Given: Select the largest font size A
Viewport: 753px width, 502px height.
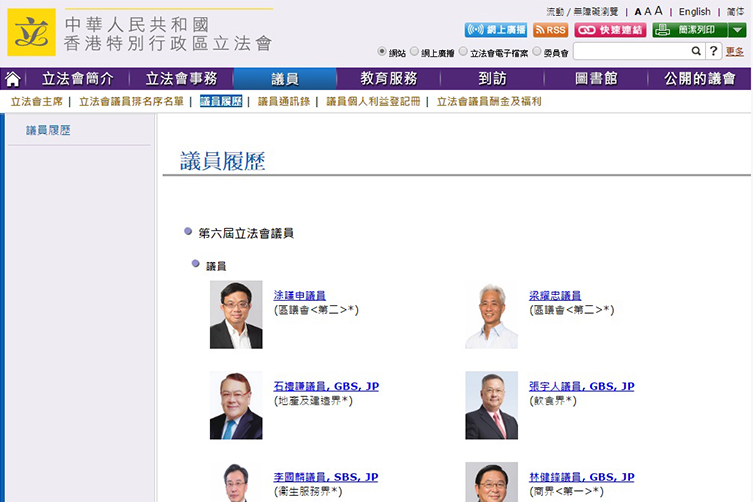Looking at the screenshot, I should tap(659, 11).
